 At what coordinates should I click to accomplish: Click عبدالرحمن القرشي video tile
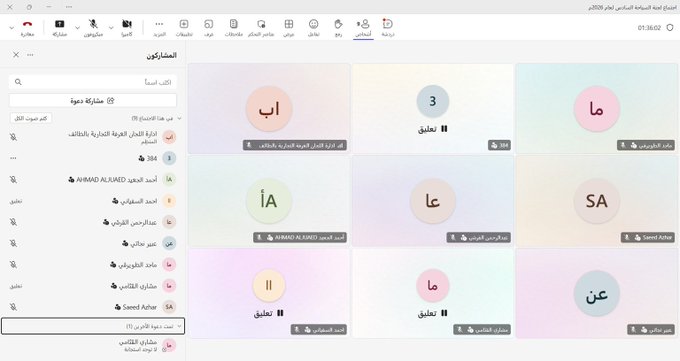point(433,201)
